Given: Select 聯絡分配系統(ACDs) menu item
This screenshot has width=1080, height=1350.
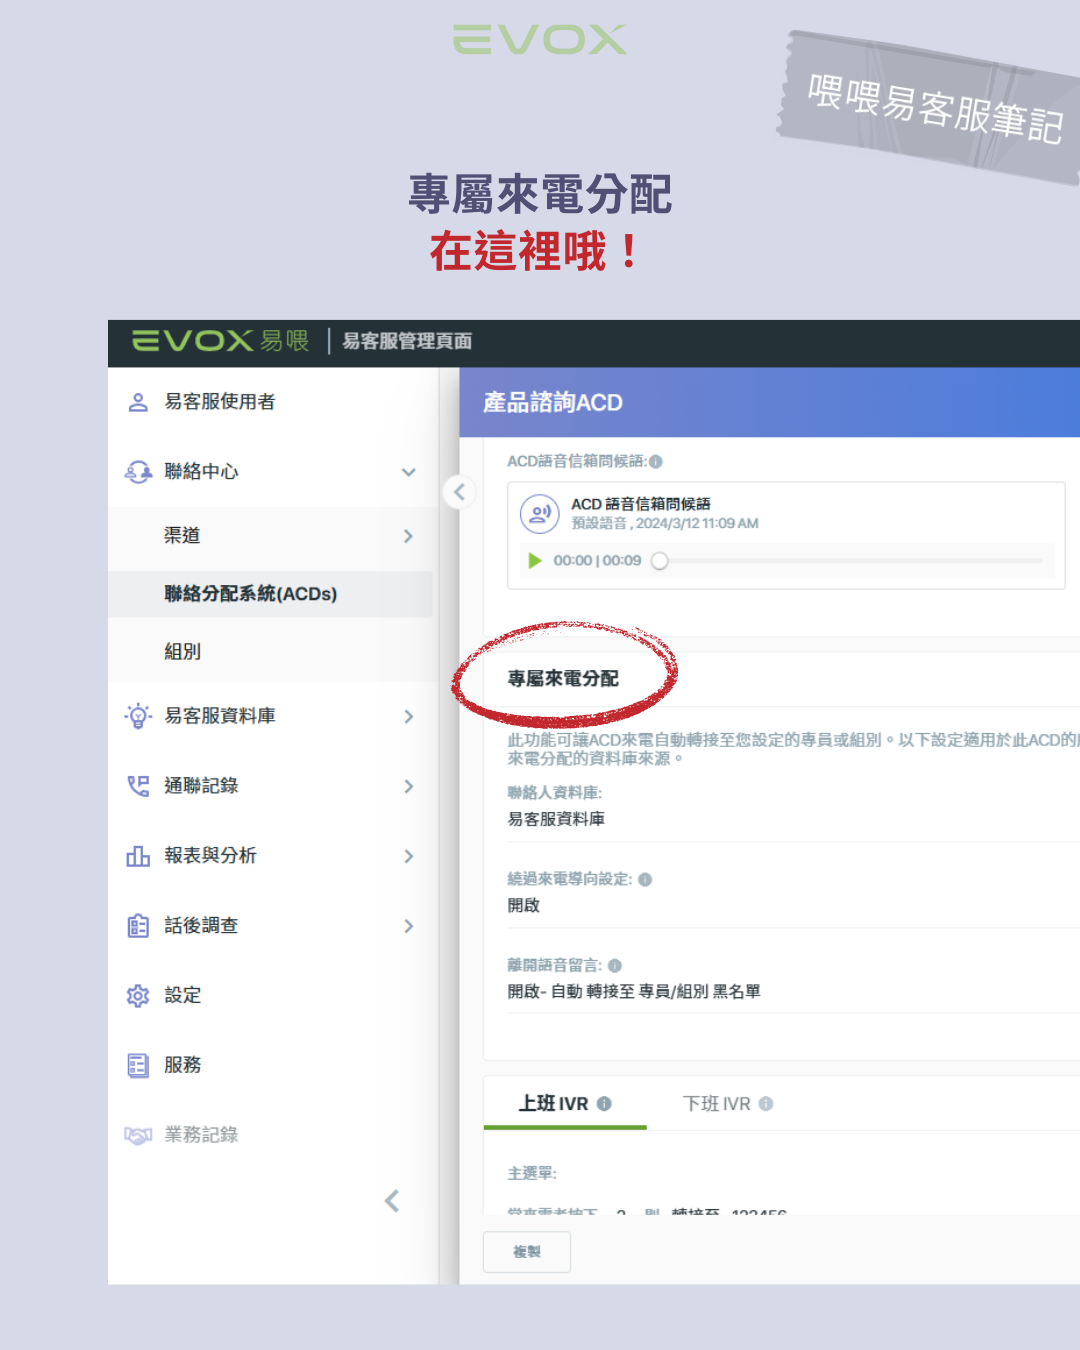Looking at the screenshot, I should (270, 594).
